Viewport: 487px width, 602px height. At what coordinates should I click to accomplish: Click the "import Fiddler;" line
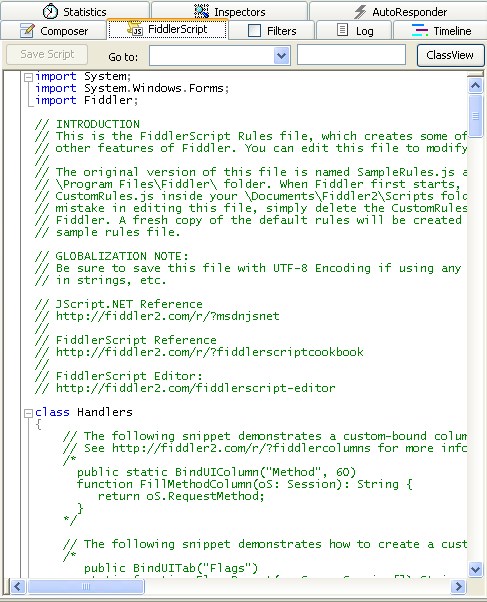[86, 100]
